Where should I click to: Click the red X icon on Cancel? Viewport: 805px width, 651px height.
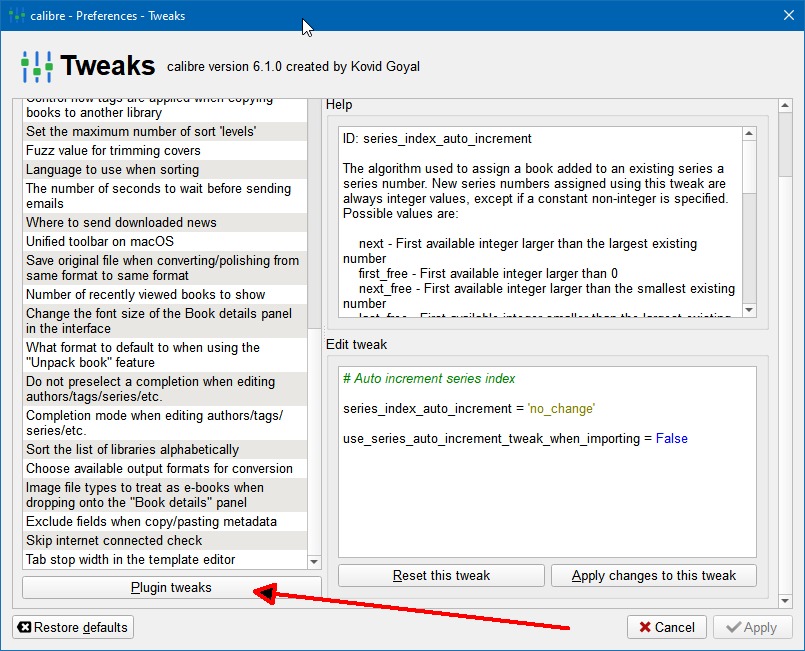coord(645,627)
